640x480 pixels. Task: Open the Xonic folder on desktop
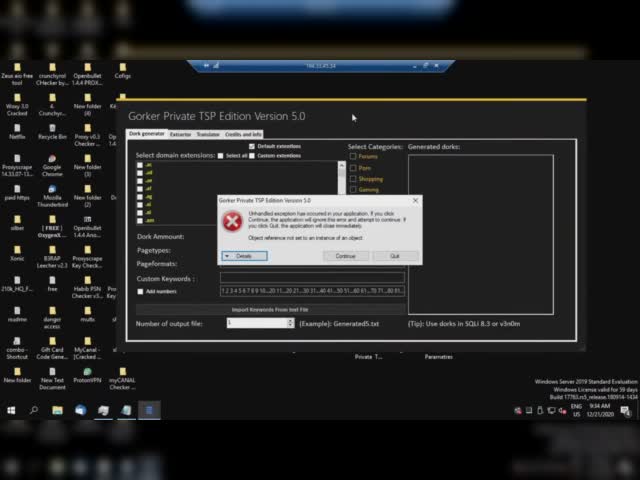pos(17,253)
